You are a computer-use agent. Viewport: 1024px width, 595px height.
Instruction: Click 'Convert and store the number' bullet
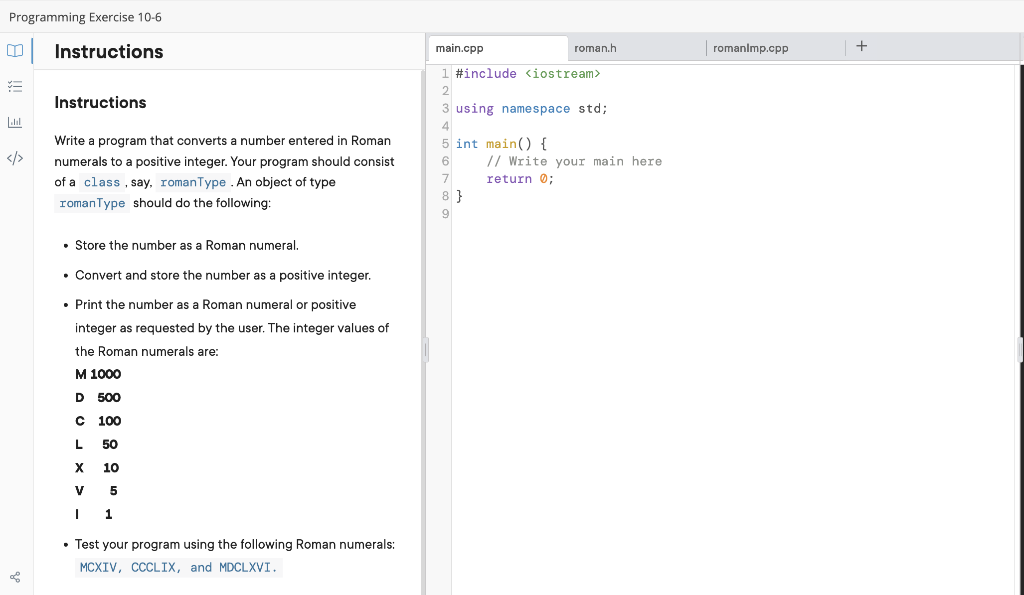223,275
